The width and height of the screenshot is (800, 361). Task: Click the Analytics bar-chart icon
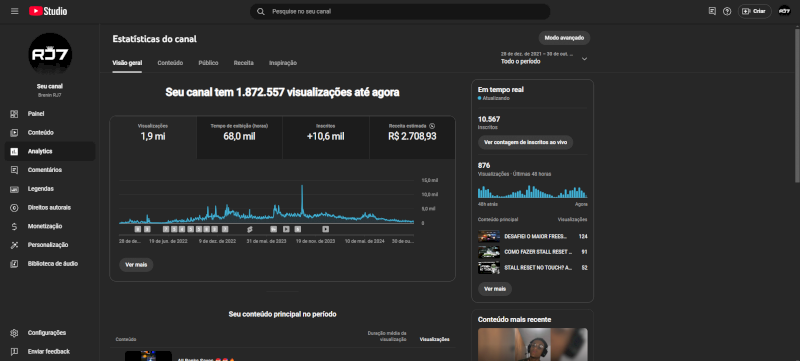[14, 151]
